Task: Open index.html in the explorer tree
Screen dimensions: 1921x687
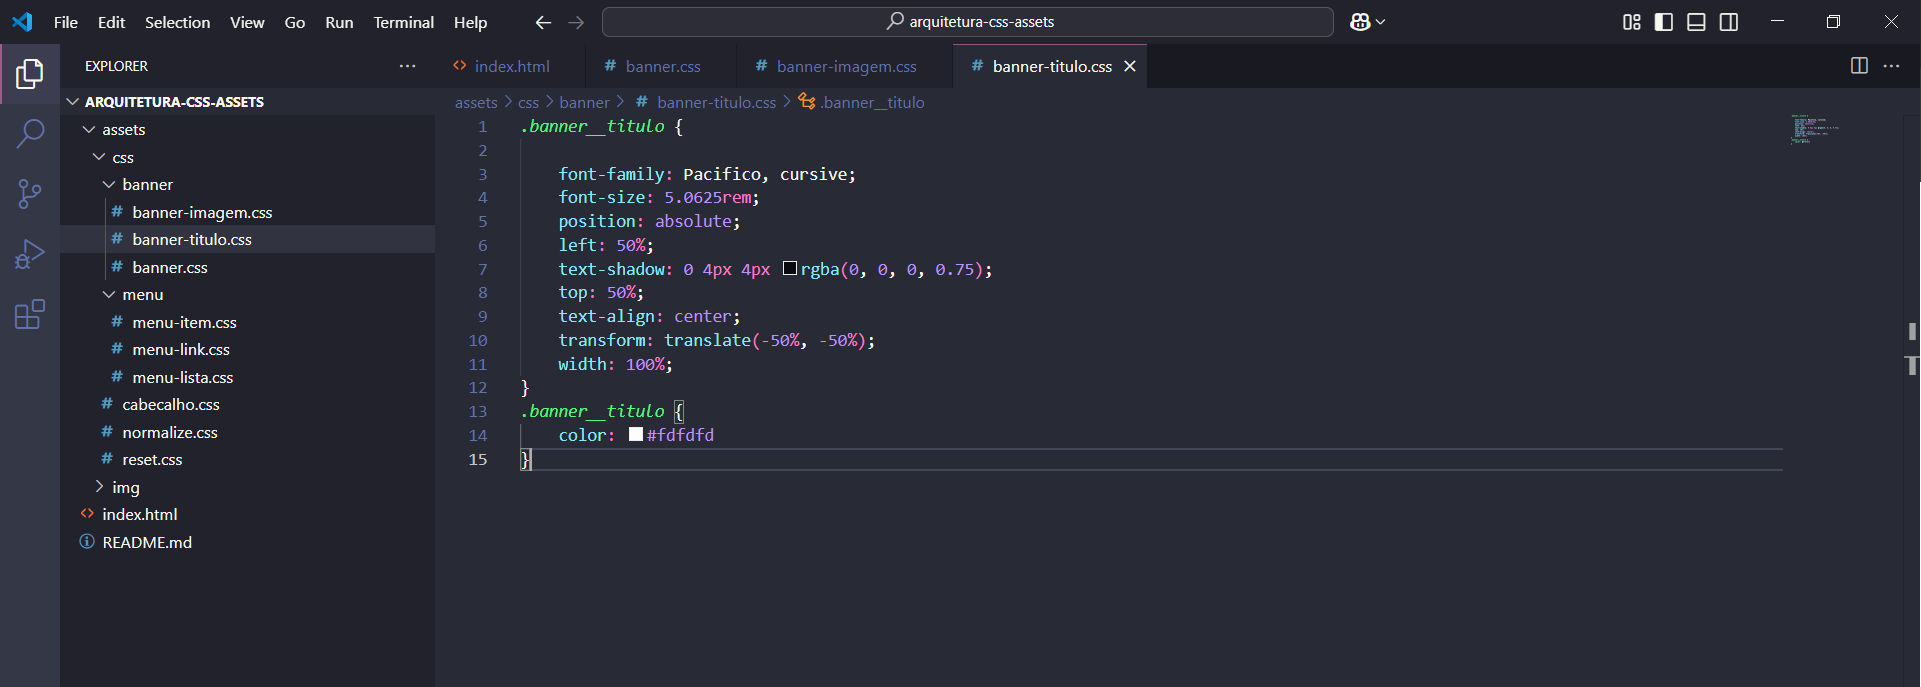Action: coord(248,515)
